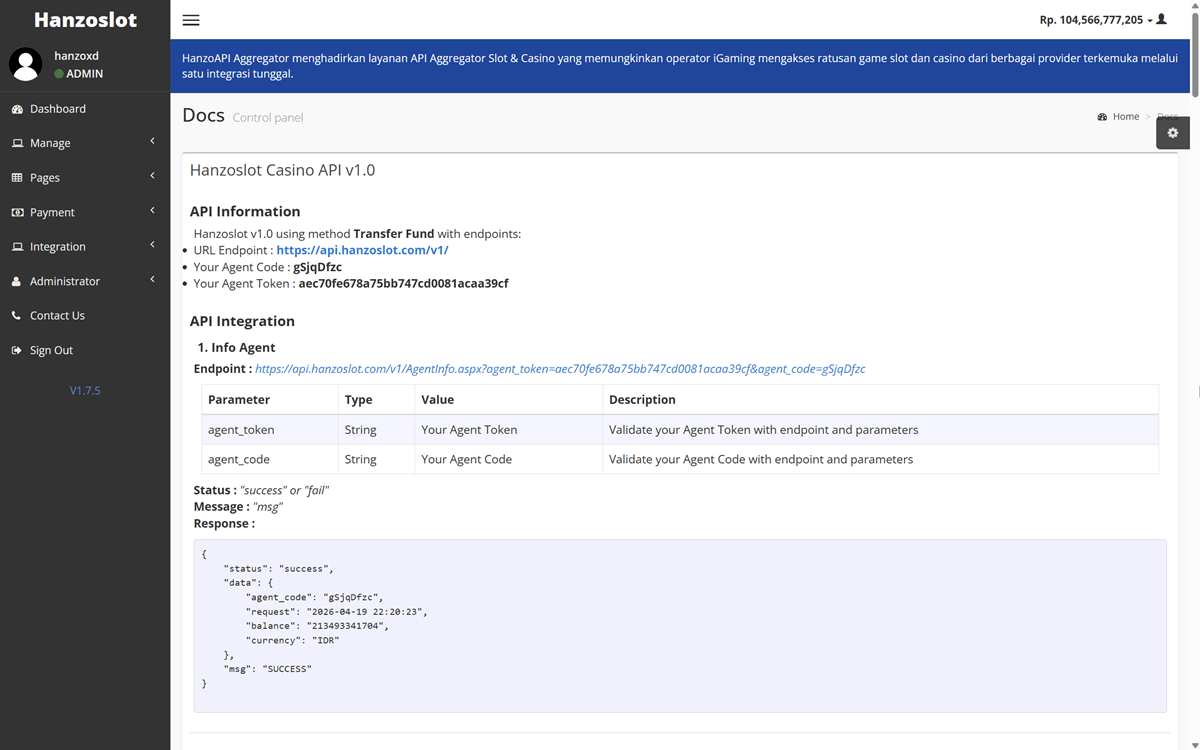Image resolution: width=1200 pixels, height=750 pixels.
Task: Click the Hanzoslot logo title
Action: pos(85,20)
